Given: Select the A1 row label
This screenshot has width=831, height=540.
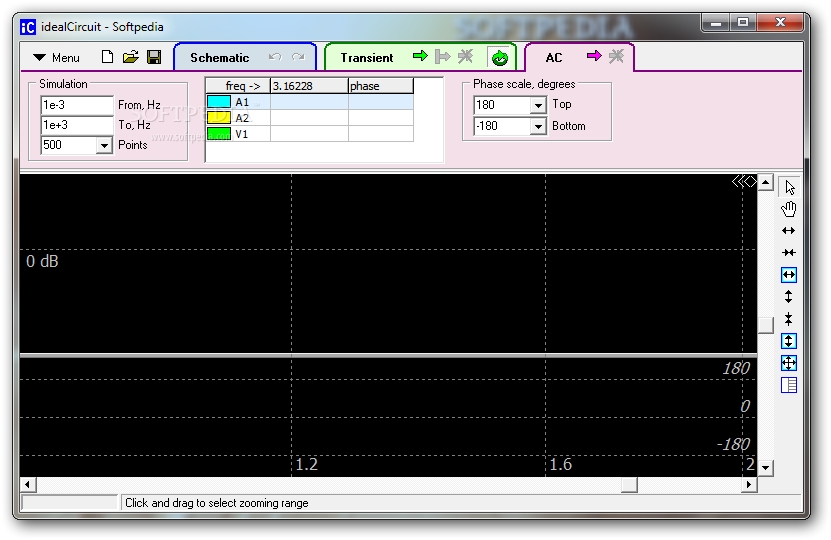Looking at the screenshot, I should tap(242, 102).
